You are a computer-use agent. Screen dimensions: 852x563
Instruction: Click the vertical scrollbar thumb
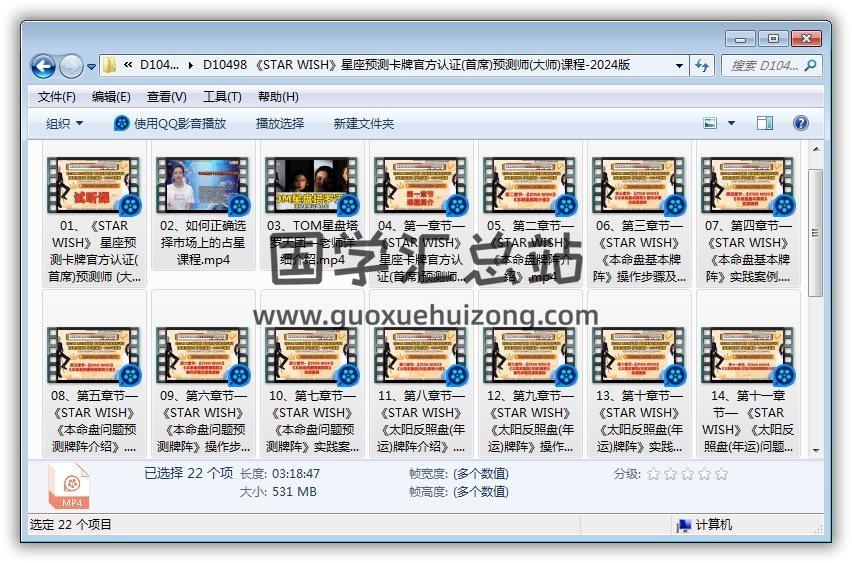click(816, 233)
